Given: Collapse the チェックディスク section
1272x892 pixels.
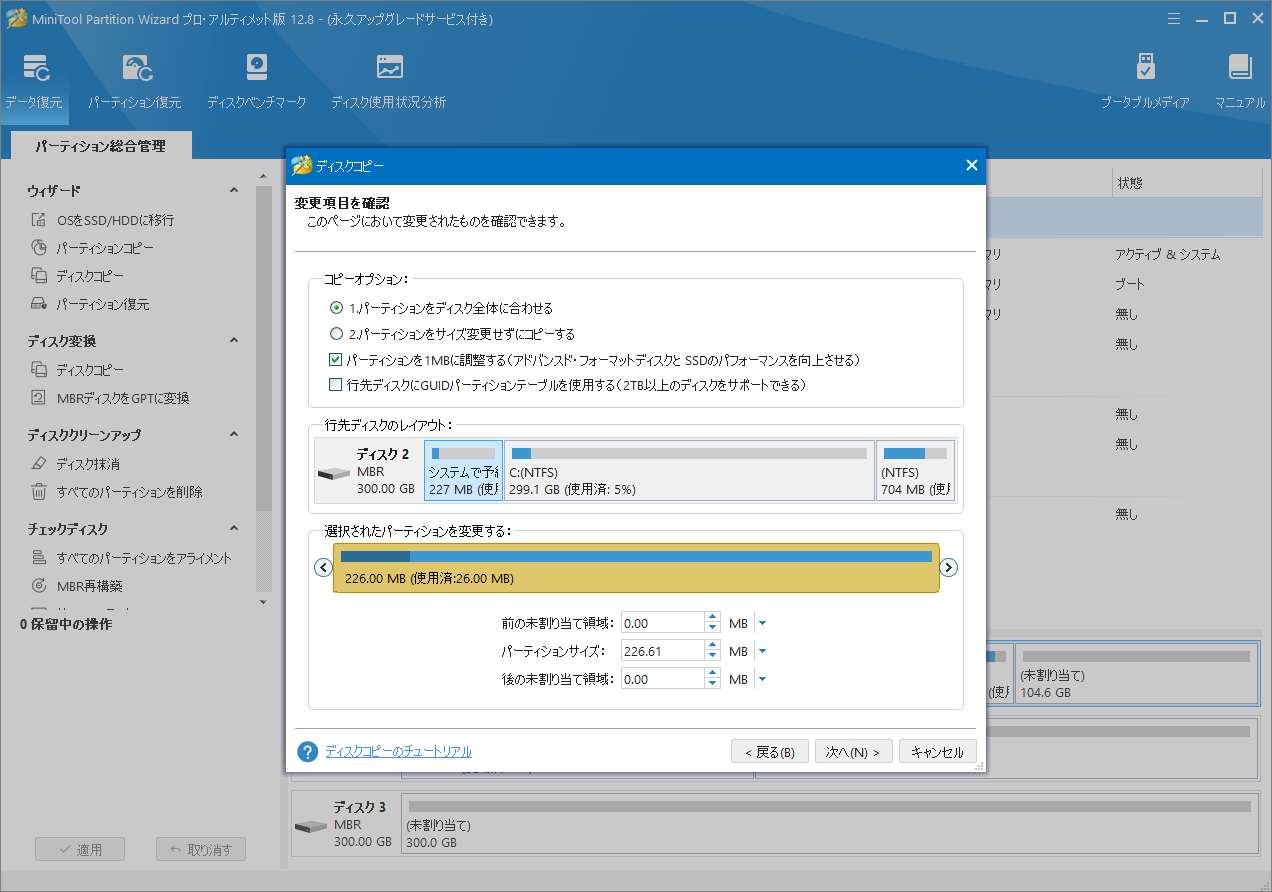Looking at the screenshot, I should 234,528.
